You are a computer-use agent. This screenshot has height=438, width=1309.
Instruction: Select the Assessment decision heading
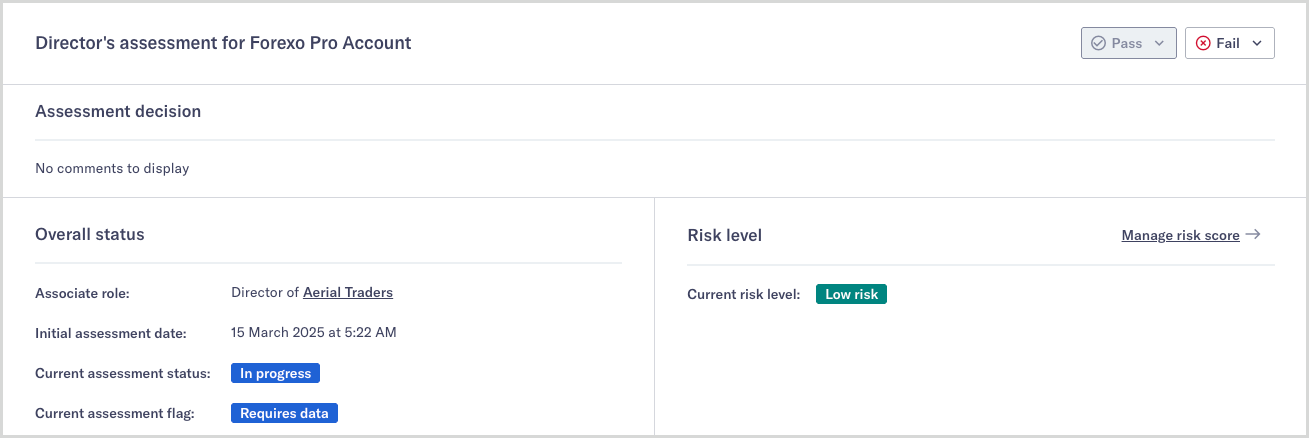(x=118, y=112)
